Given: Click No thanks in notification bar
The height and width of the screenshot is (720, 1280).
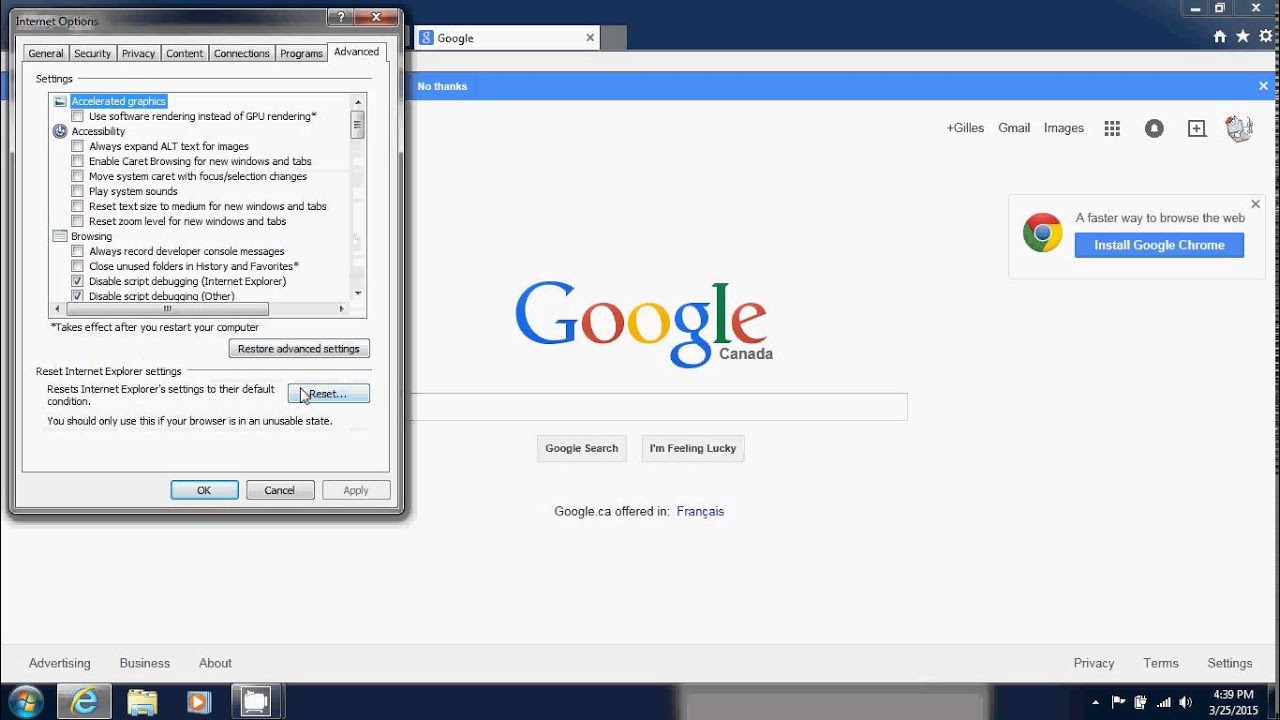Looking at the screenshot, I should (x=442, y=86).
